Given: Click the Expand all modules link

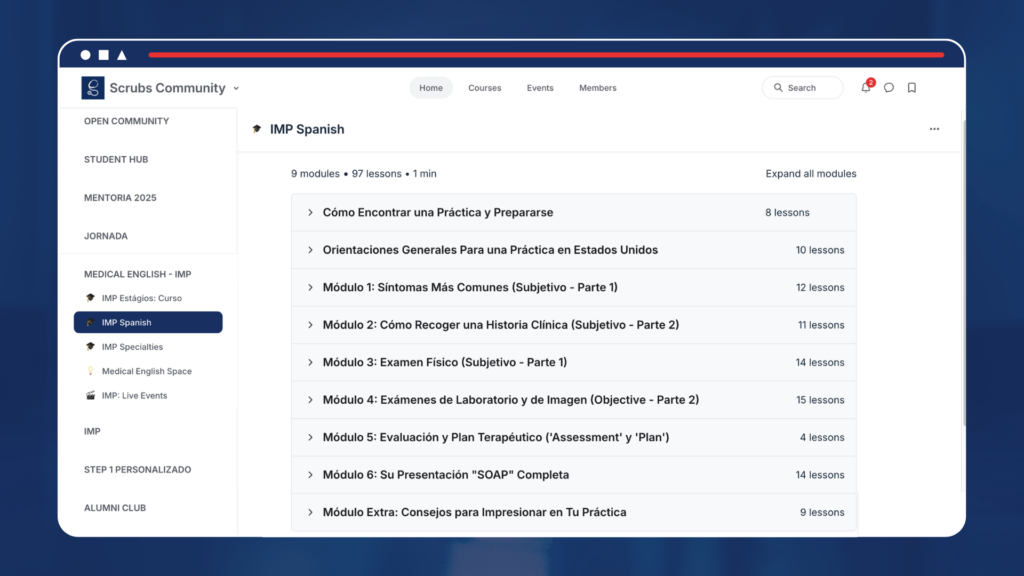Looking at the screenshot, I should (x=810, y=174).
